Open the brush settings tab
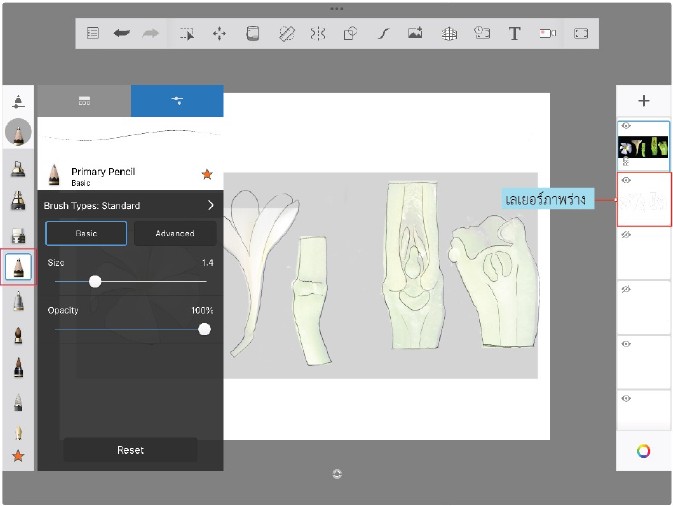 (x=177, y=101)
